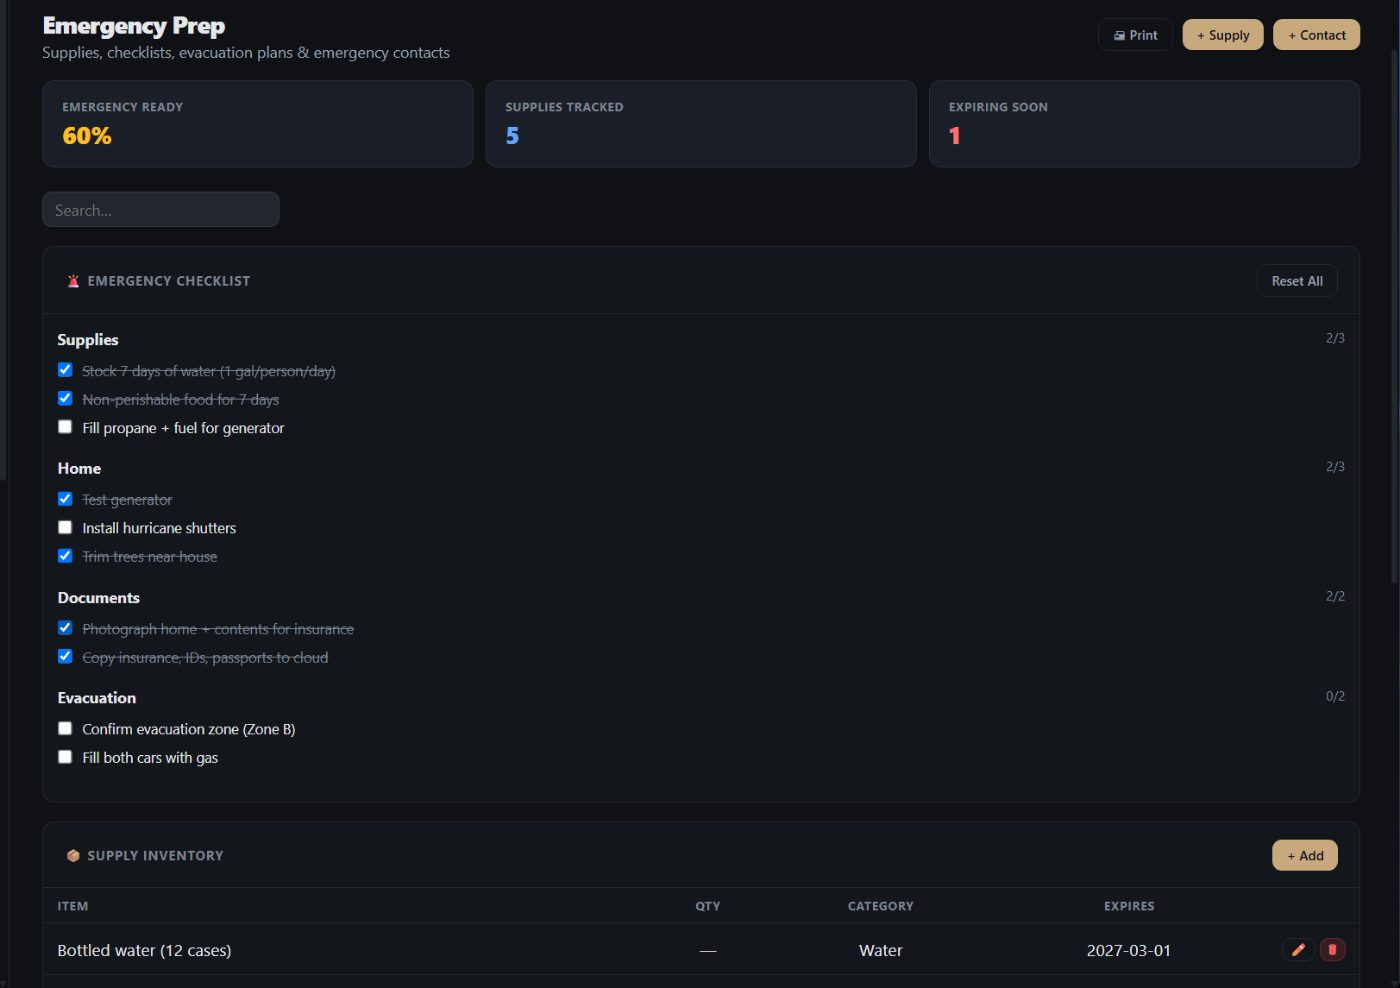This screenshot has height=988, width=1400.
Task: Check off Fill propane + fuel for generator
Action: [x=65, y=427]
